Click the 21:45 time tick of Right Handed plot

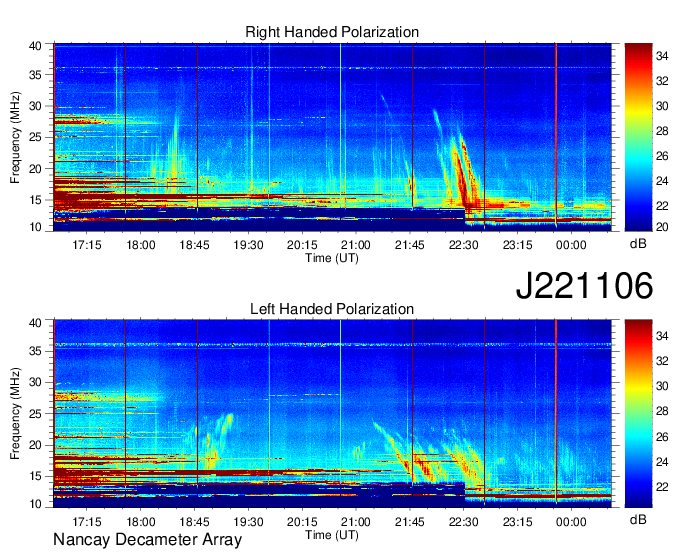410,245
